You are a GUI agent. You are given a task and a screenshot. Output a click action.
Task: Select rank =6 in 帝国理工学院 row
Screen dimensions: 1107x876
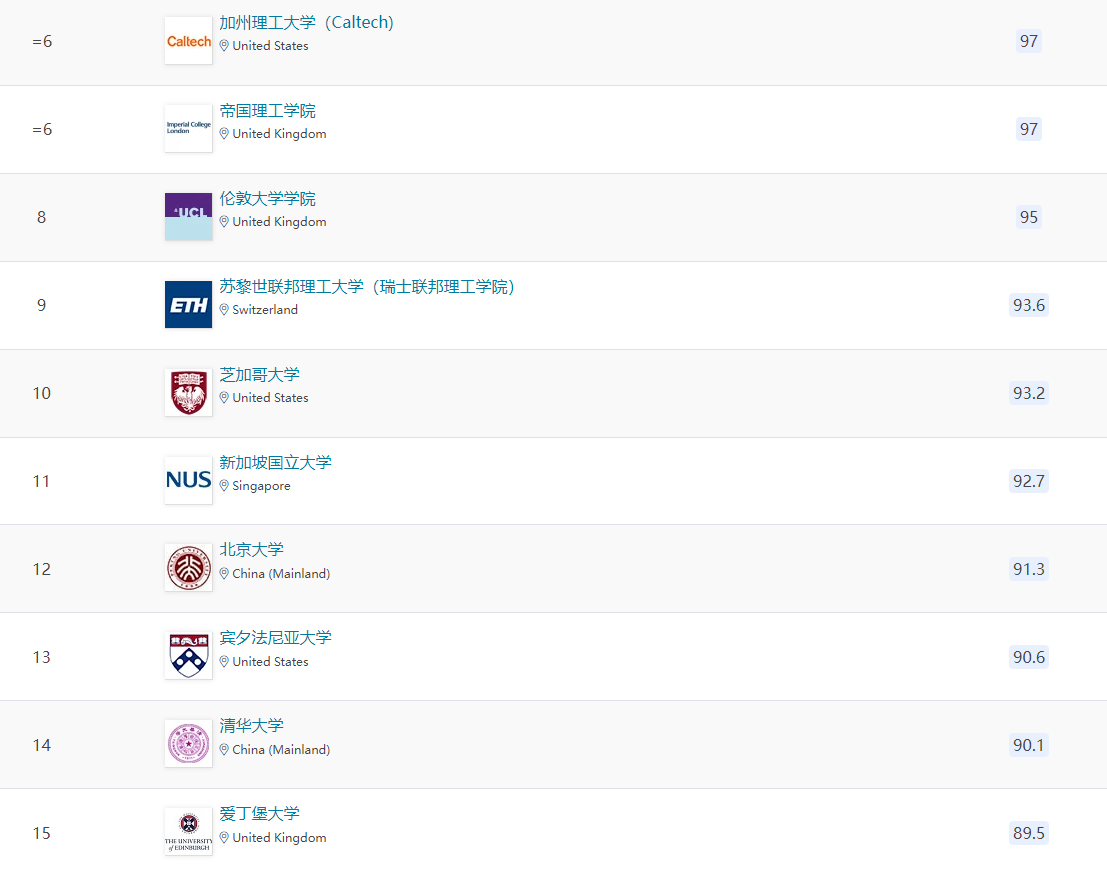pos(42,129)
